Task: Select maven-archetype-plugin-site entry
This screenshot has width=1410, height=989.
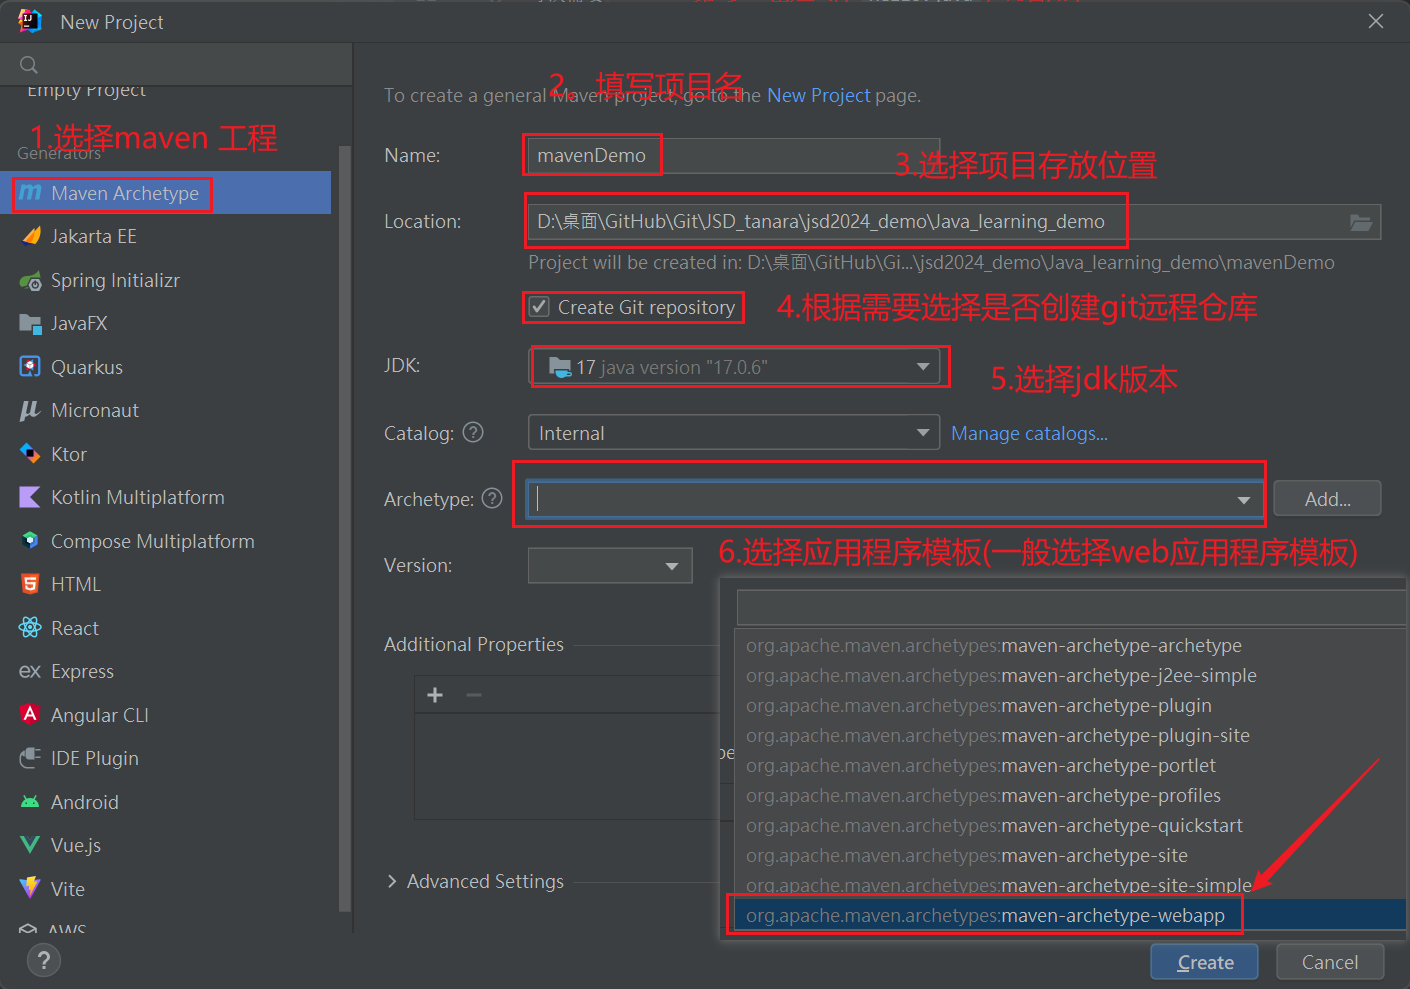Action: pos(1070,735)
